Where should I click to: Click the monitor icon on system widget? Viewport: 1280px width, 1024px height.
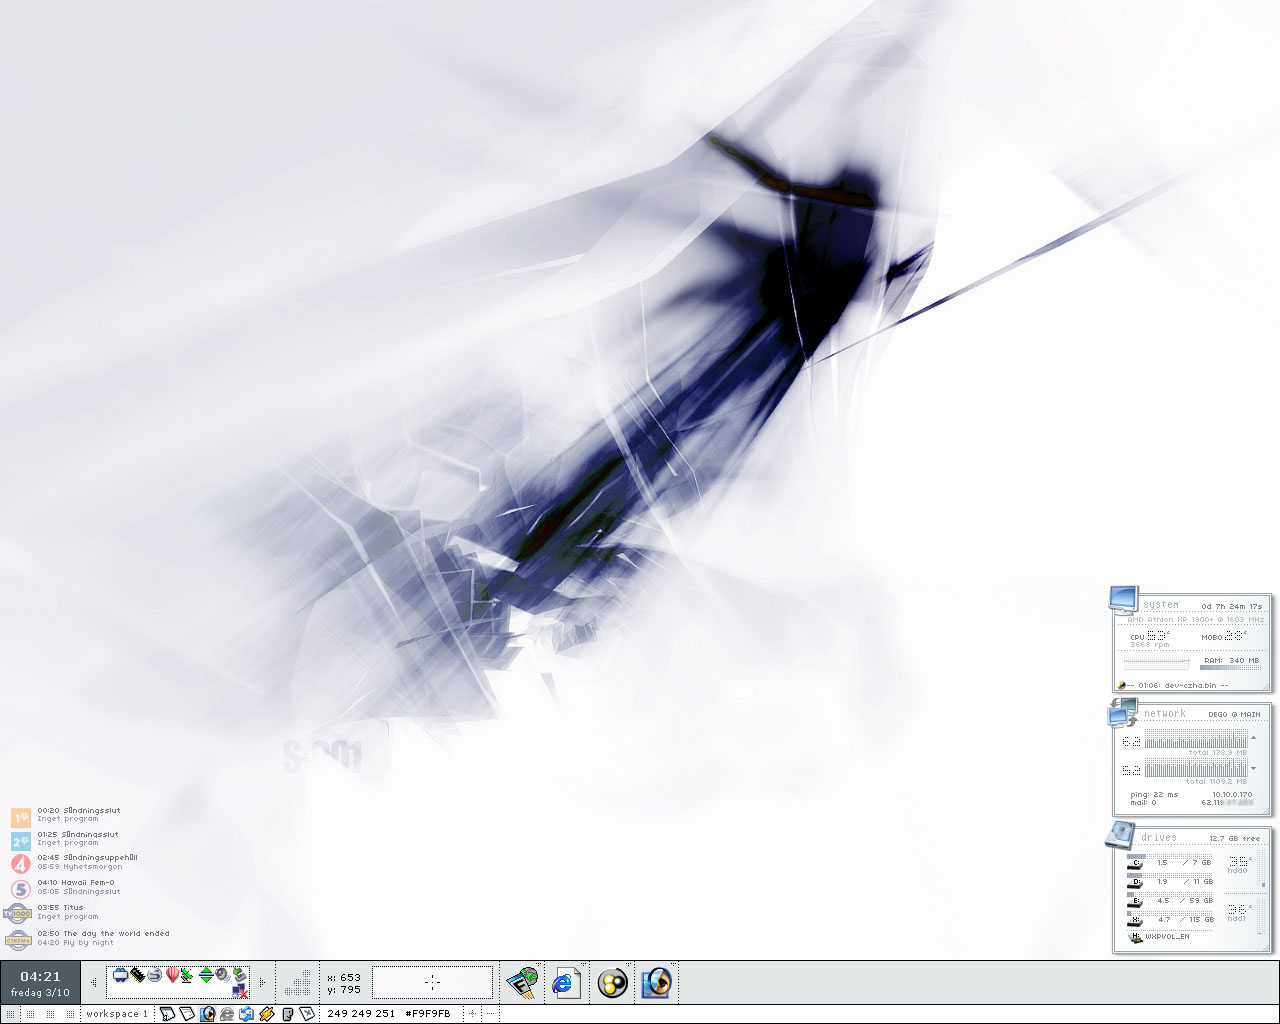tap(1124, 601)
